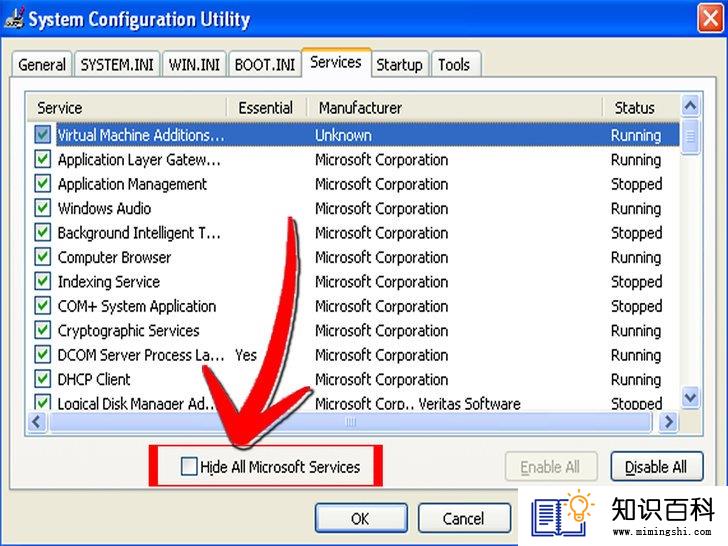Switch to the General tab

[42, 64]
